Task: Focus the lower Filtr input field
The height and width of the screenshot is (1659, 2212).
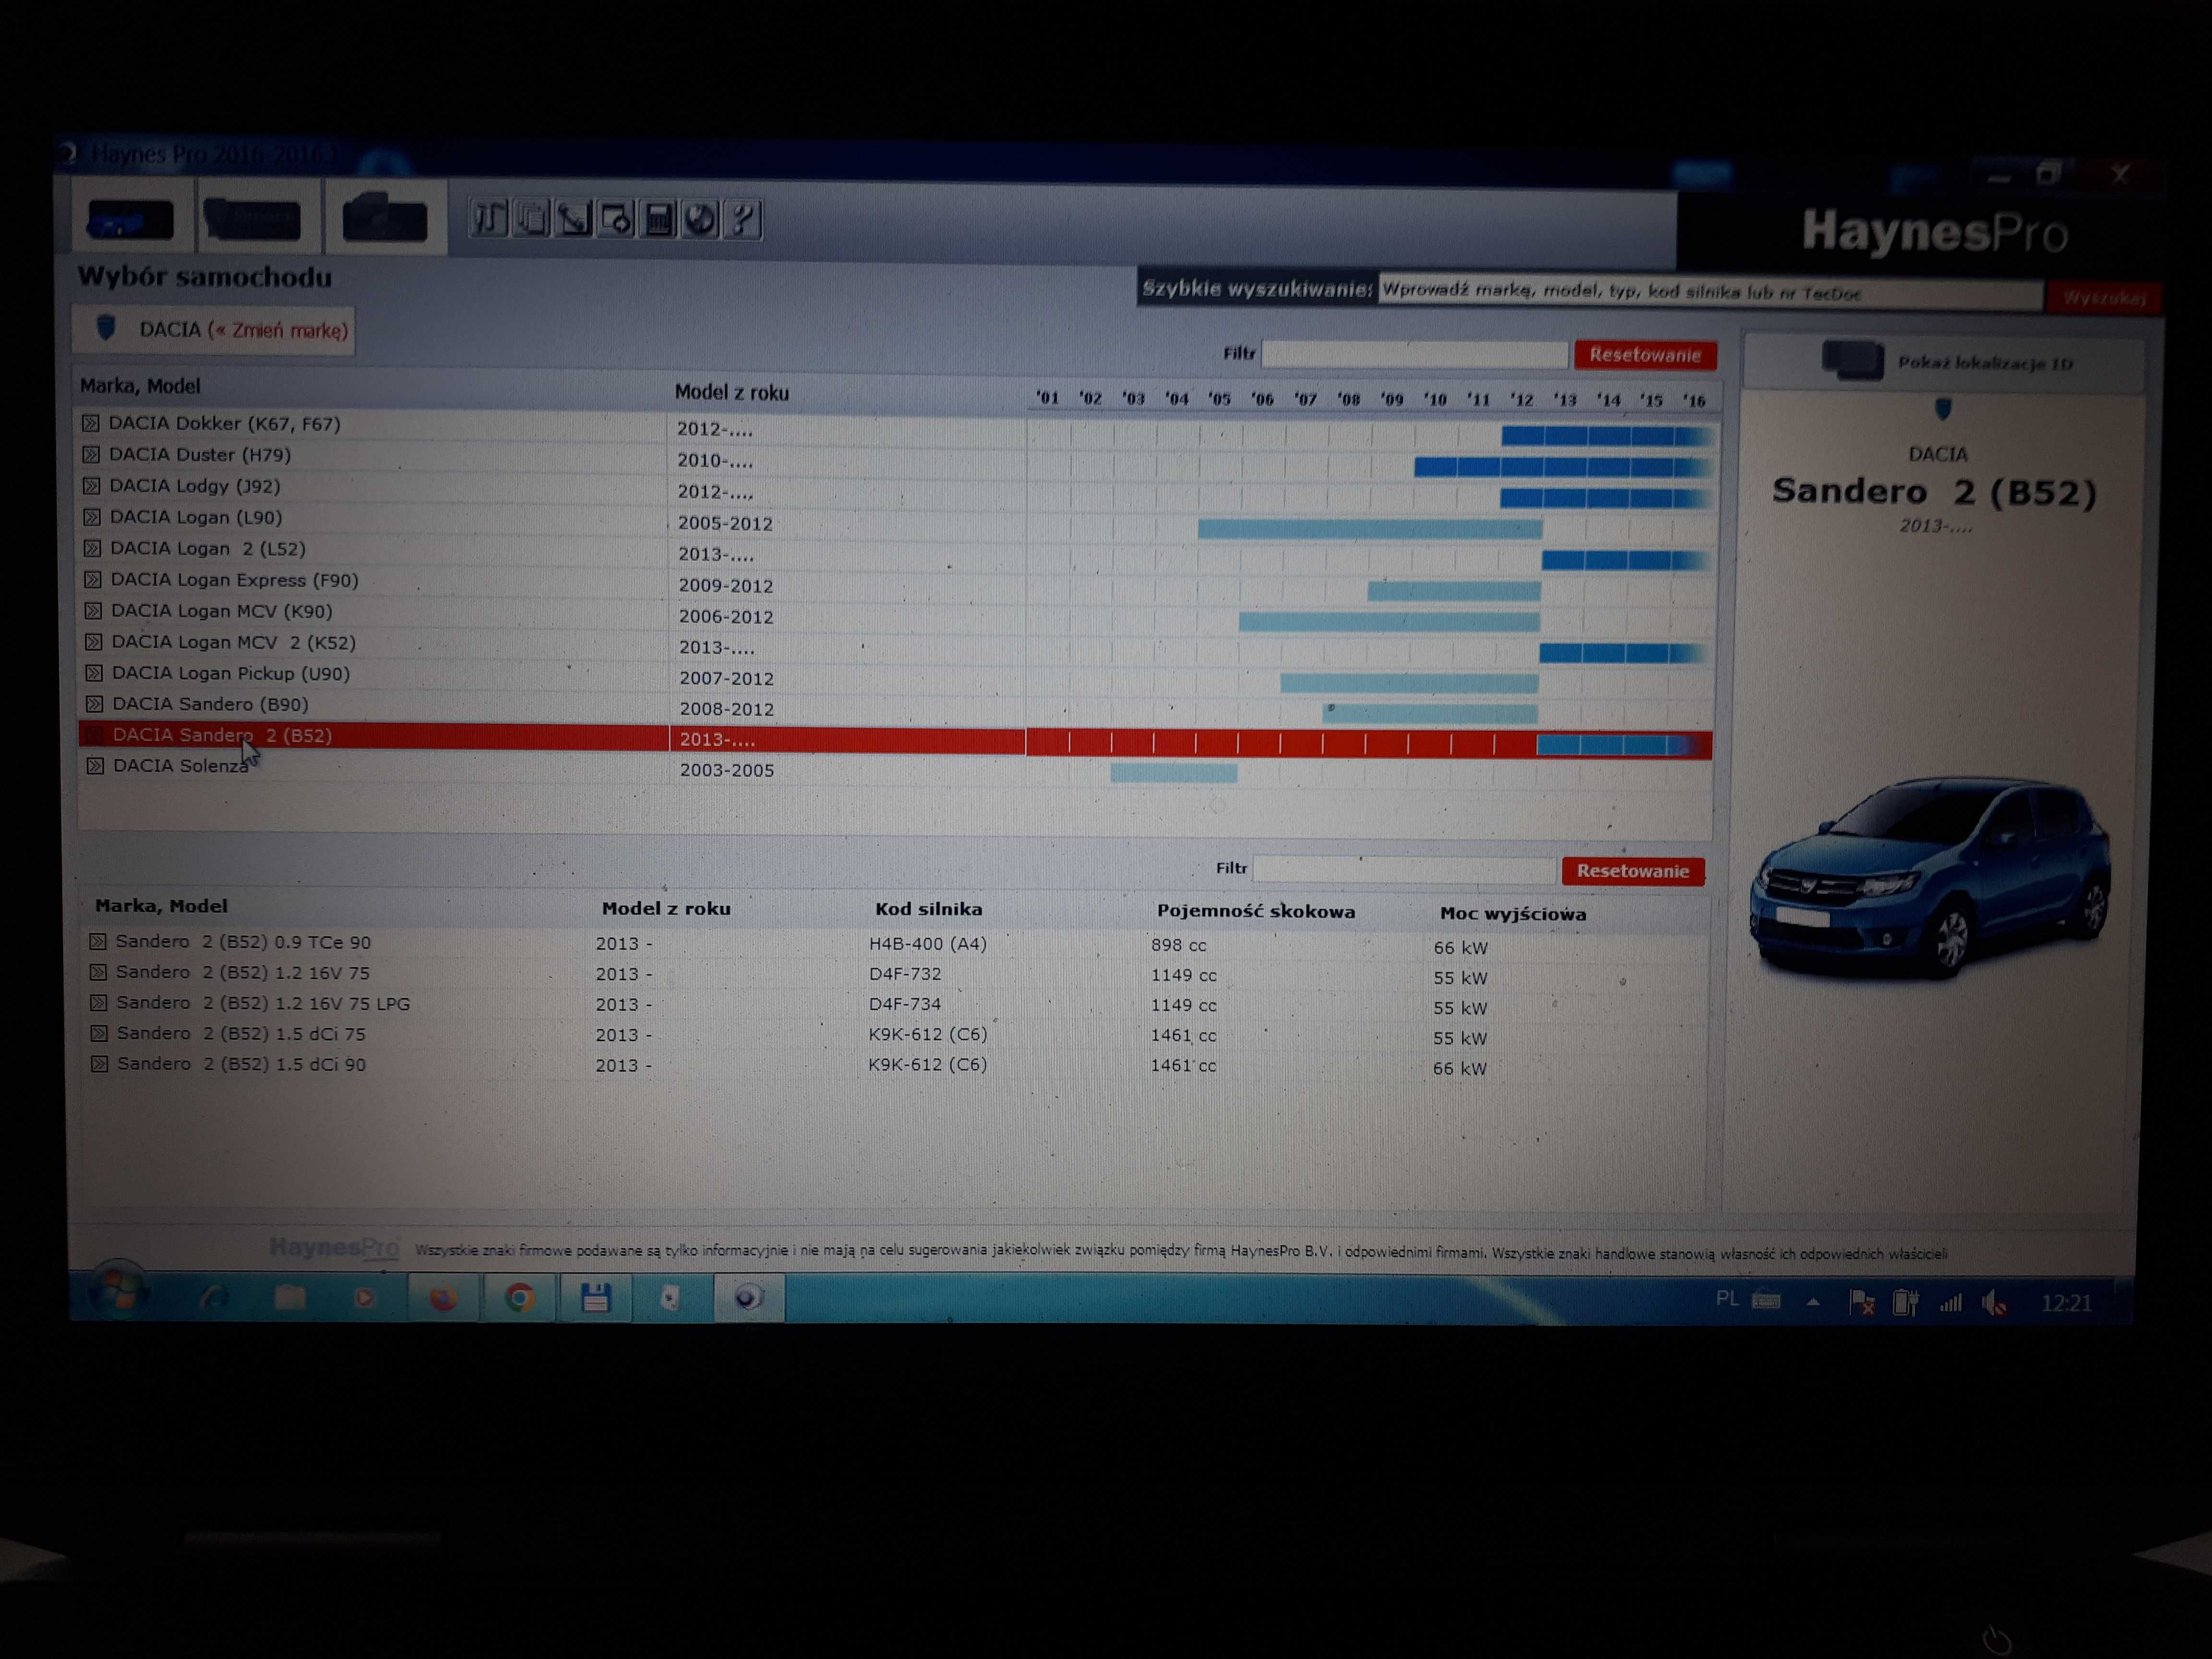Action: point(1405,869)
